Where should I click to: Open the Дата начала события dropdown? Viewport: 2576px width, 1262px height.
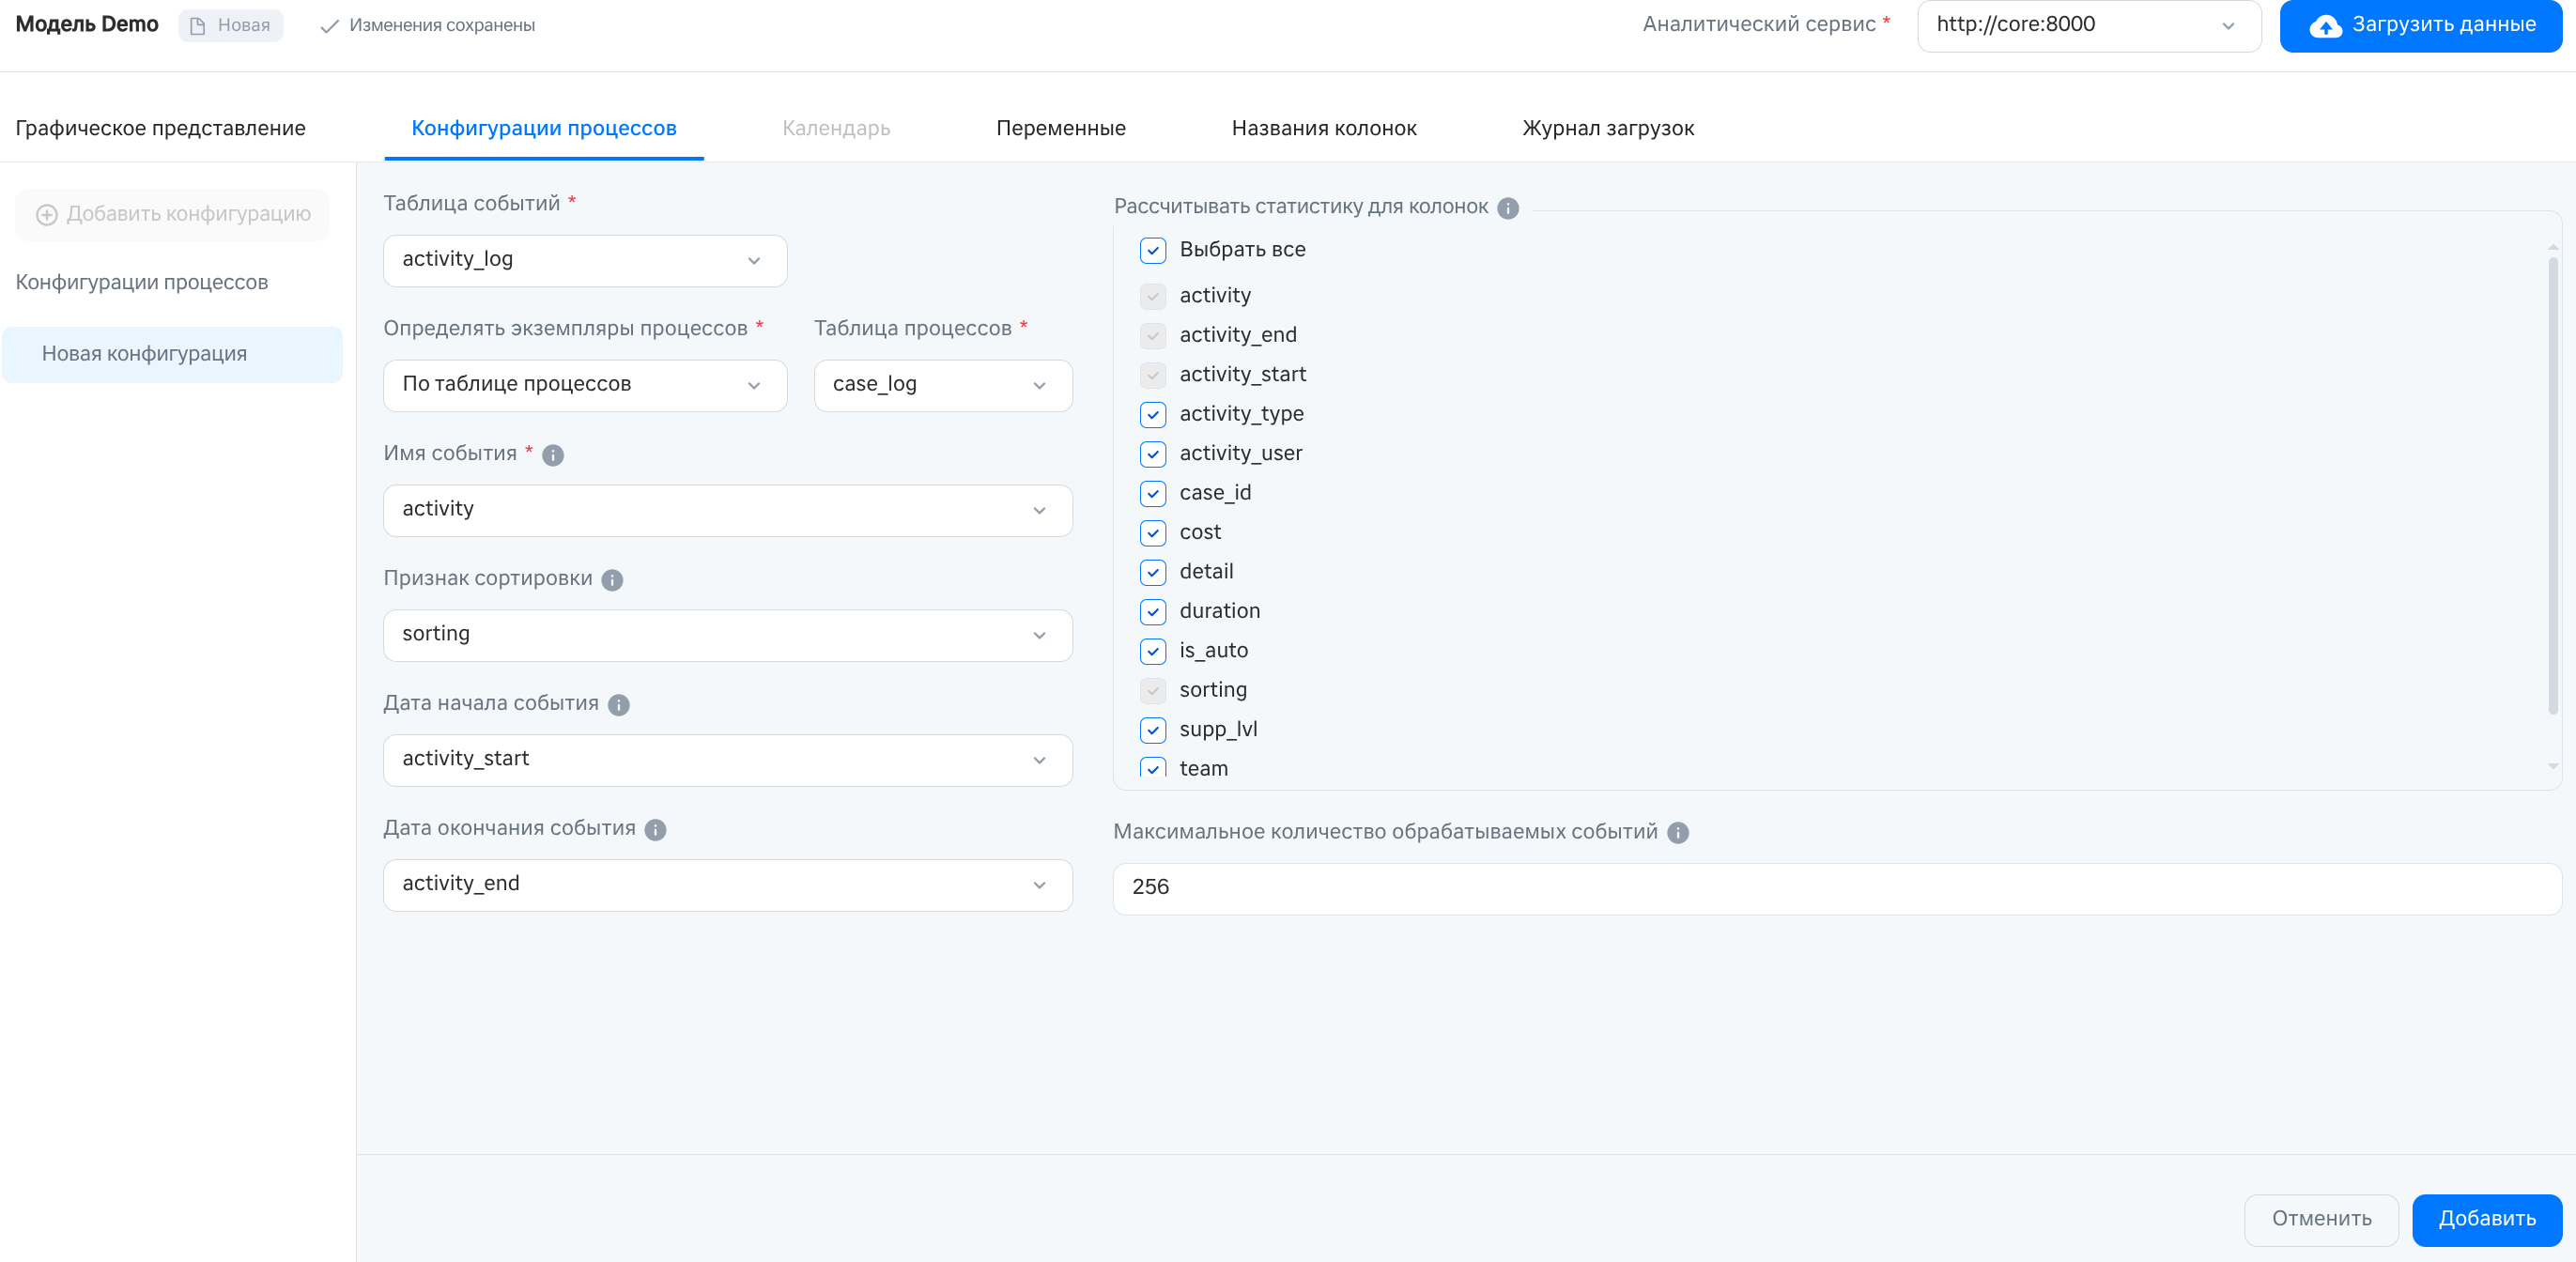coord(728,760)
